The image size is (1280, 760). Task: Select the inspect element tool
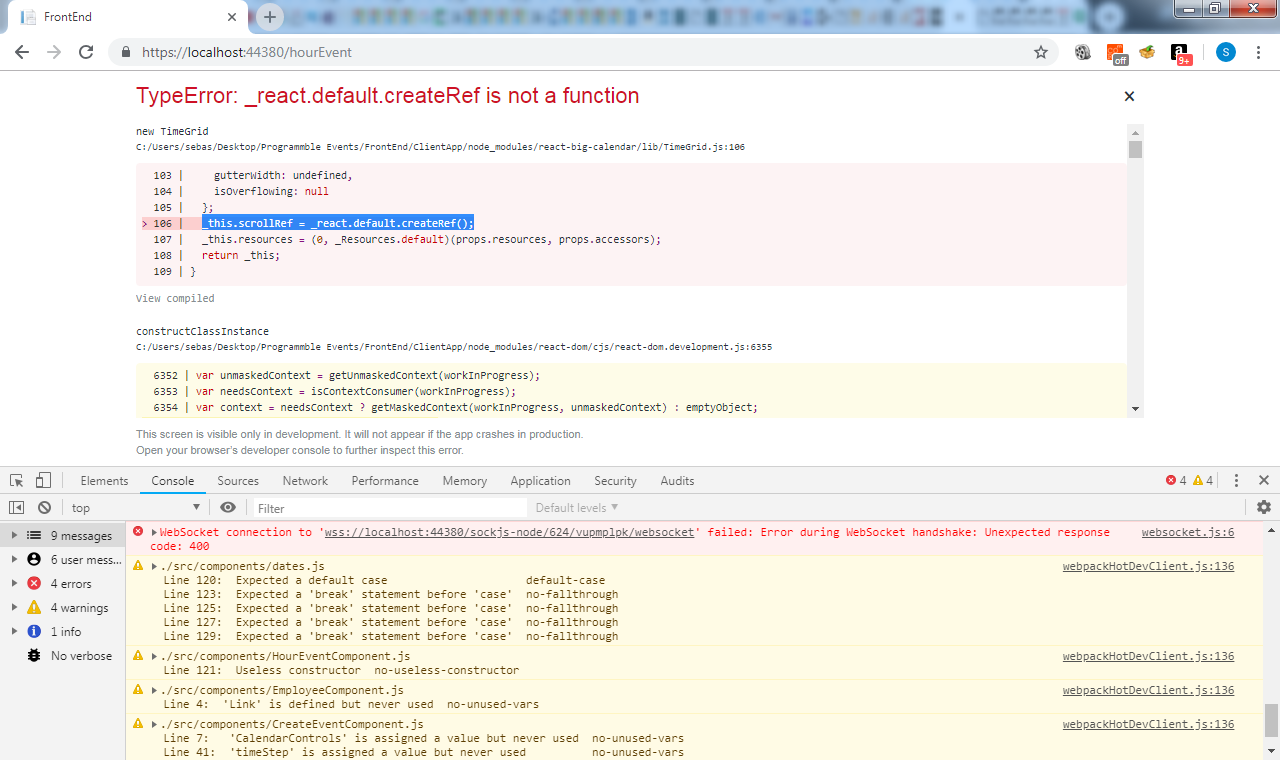point(16,480)
